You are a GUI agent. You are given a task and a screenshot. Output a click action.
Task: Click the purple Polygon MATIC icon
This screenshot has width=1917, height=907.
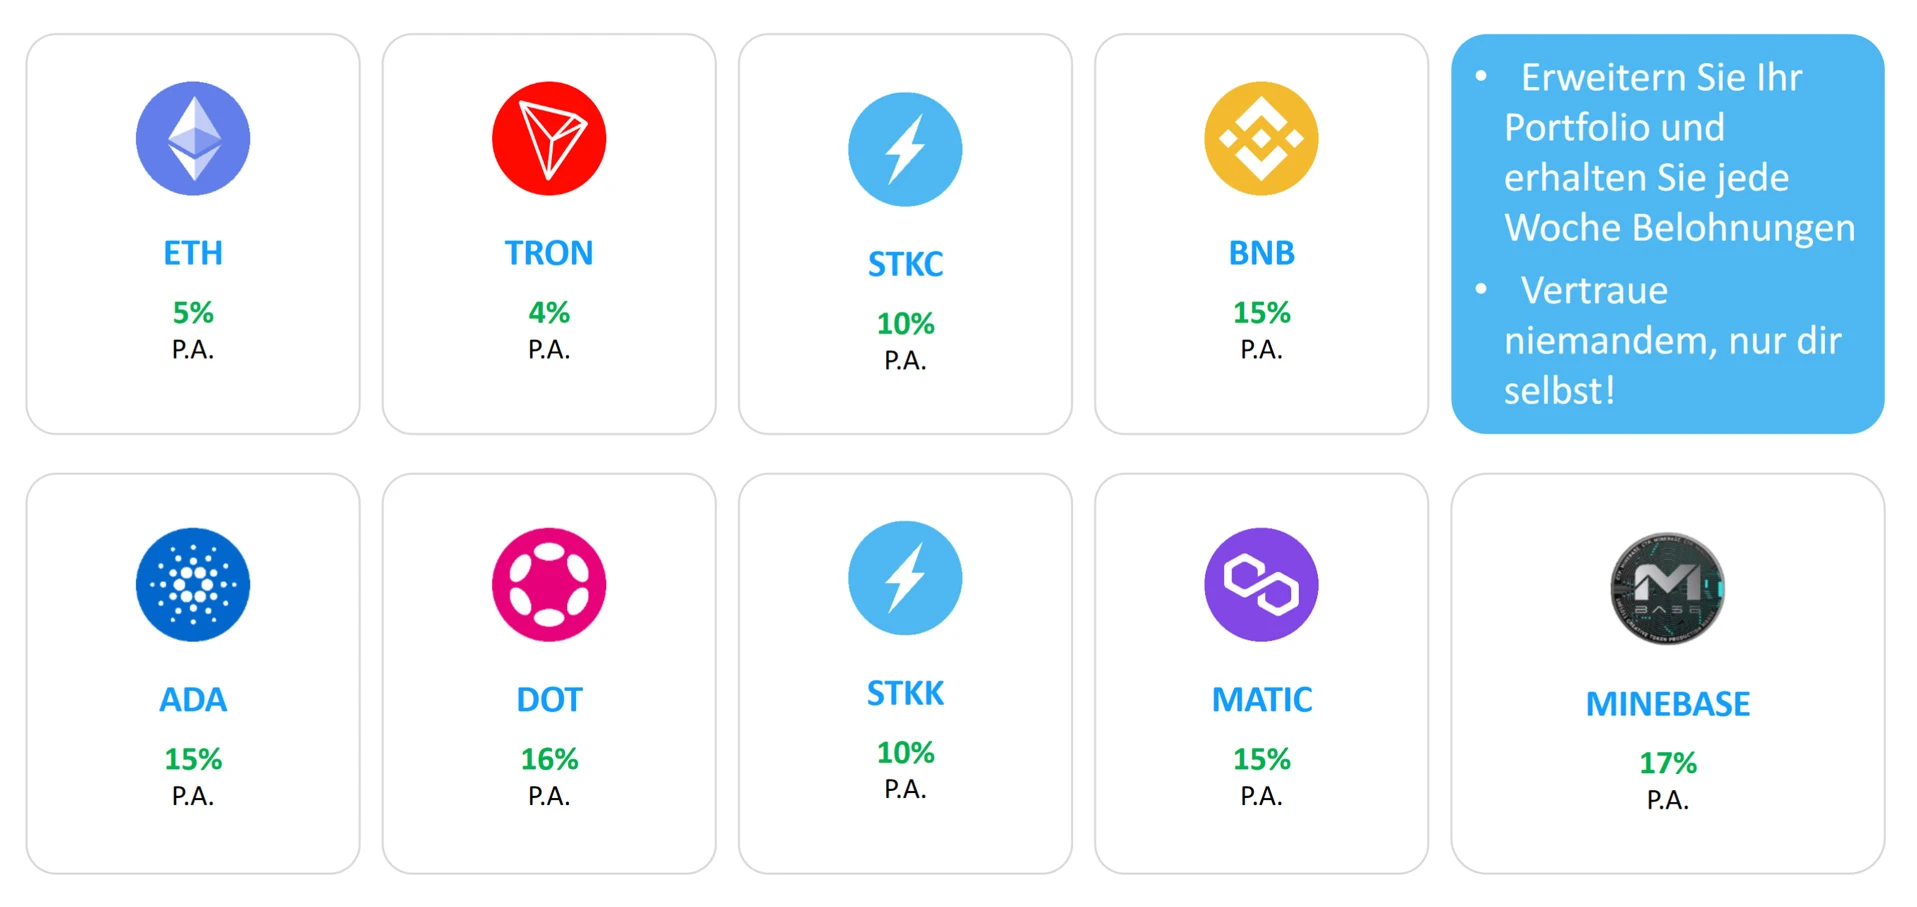click(x=1261, y=585)
